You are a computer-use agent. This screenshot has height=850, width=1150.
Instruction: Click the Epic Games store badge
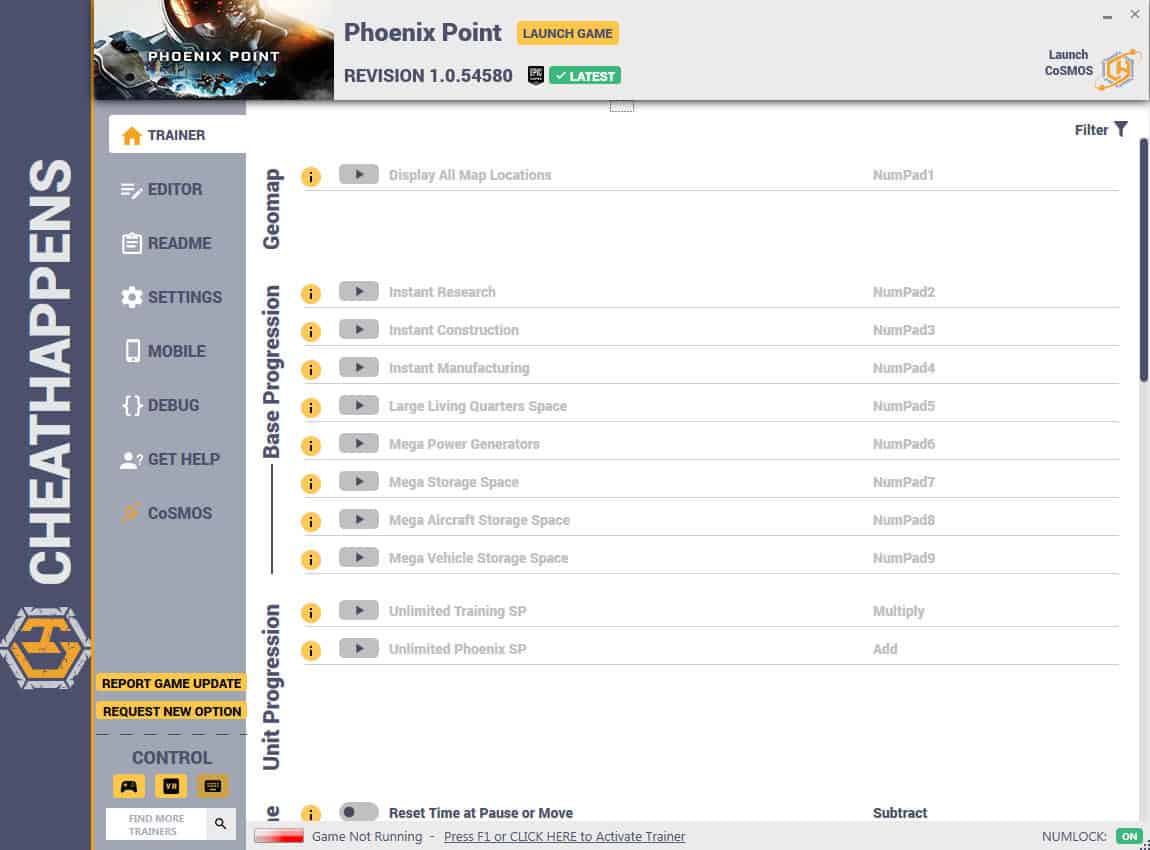535,75
